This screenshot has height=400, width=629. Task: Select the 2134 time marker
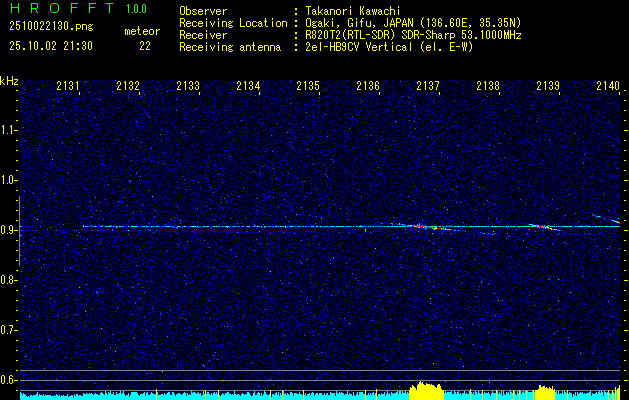[x=249, y=87]
